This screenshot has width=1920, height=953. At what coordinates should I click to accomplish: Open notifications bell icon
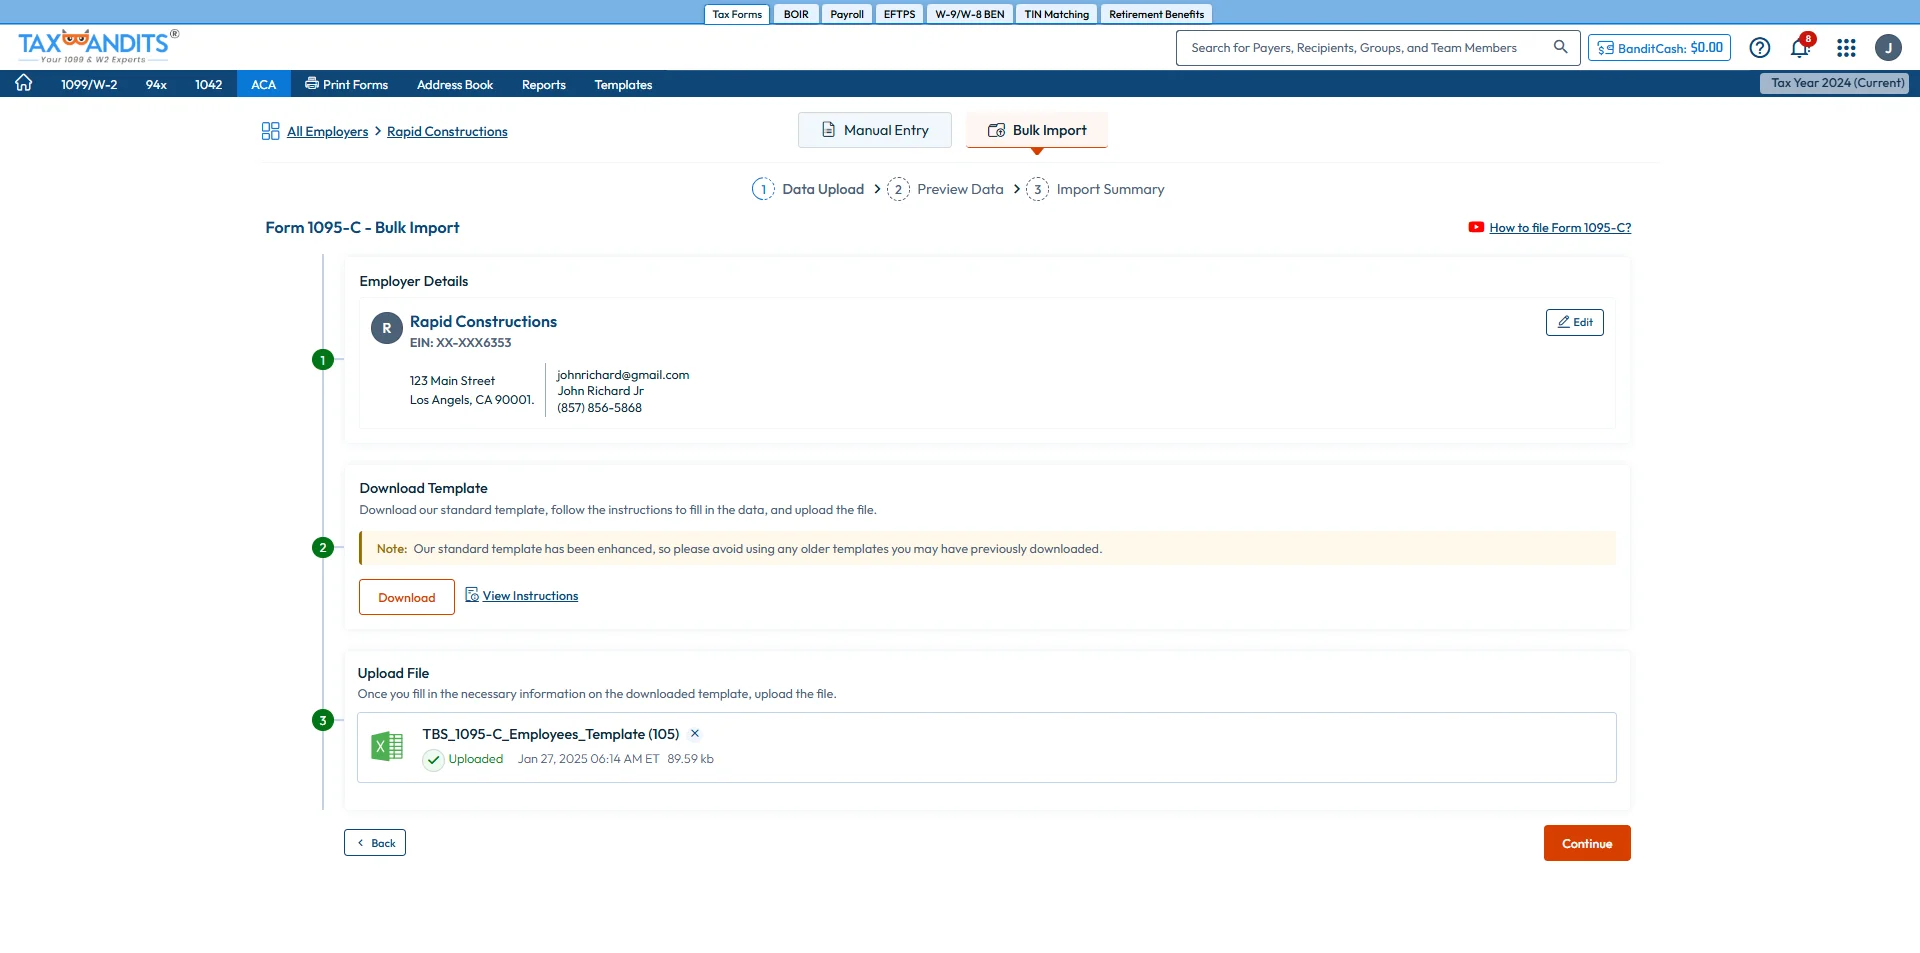pyautogui.click(x=1800, y=47)
